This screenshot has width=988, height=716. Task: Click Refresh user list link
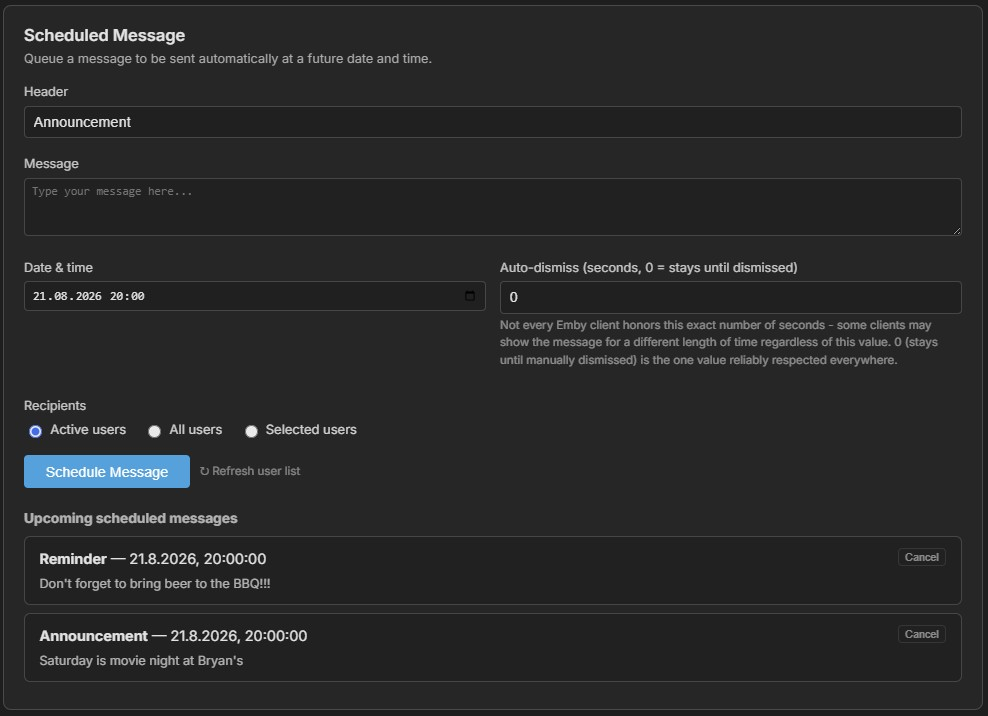point(250,471)
